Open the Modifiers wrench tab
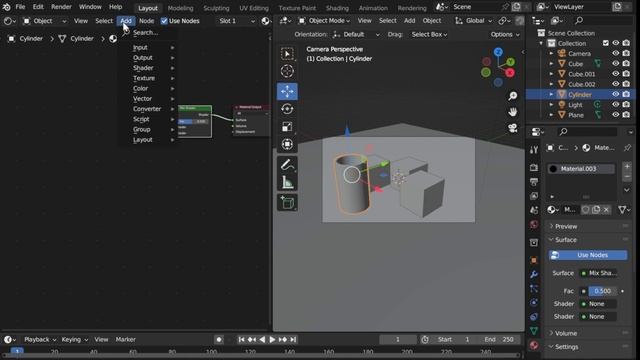The height and width of the screenshot is (360, 640). point(534,274)
